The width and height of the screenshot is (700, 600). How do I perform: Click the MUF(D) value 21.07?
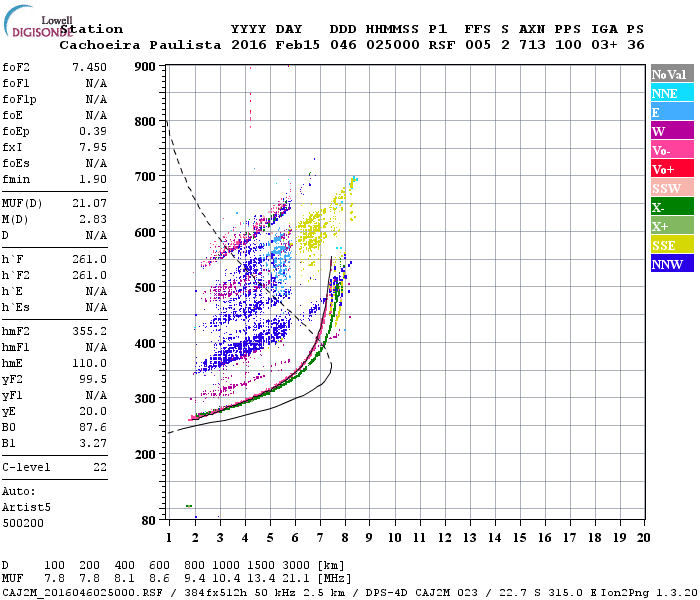click(89, 203)
